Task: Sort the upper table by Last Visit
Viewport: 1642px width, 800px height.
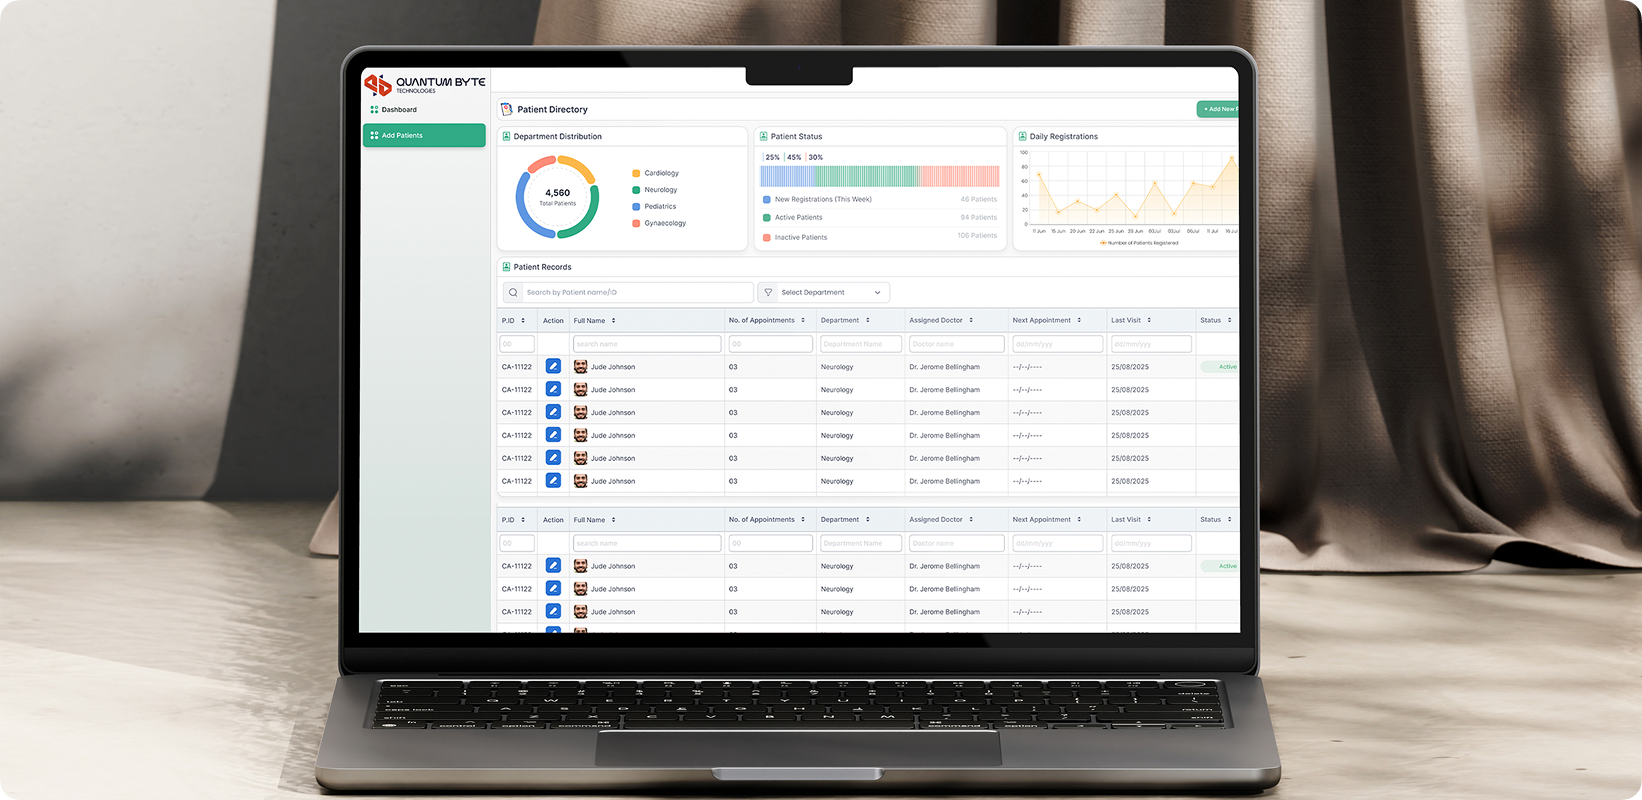Action: point(1149,321)
